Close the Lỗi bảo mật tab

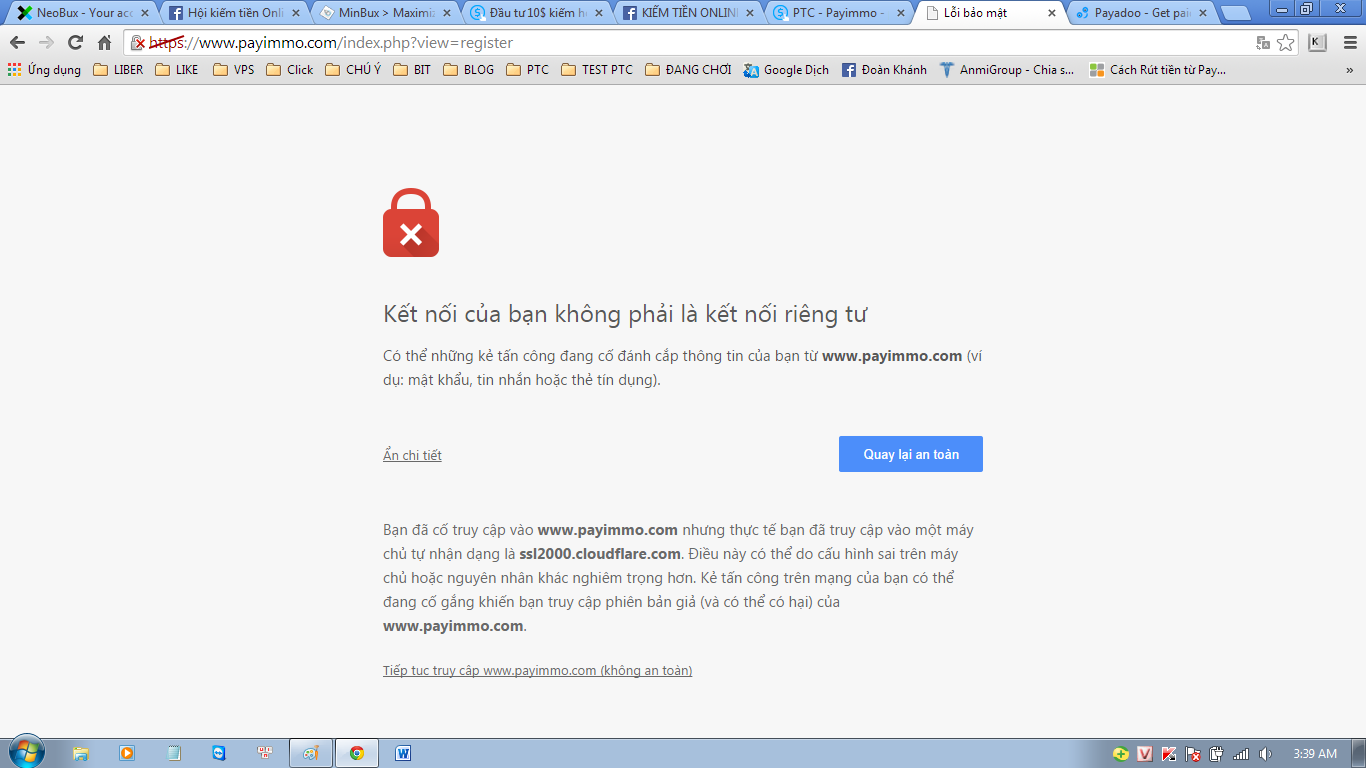point(1051,13)
